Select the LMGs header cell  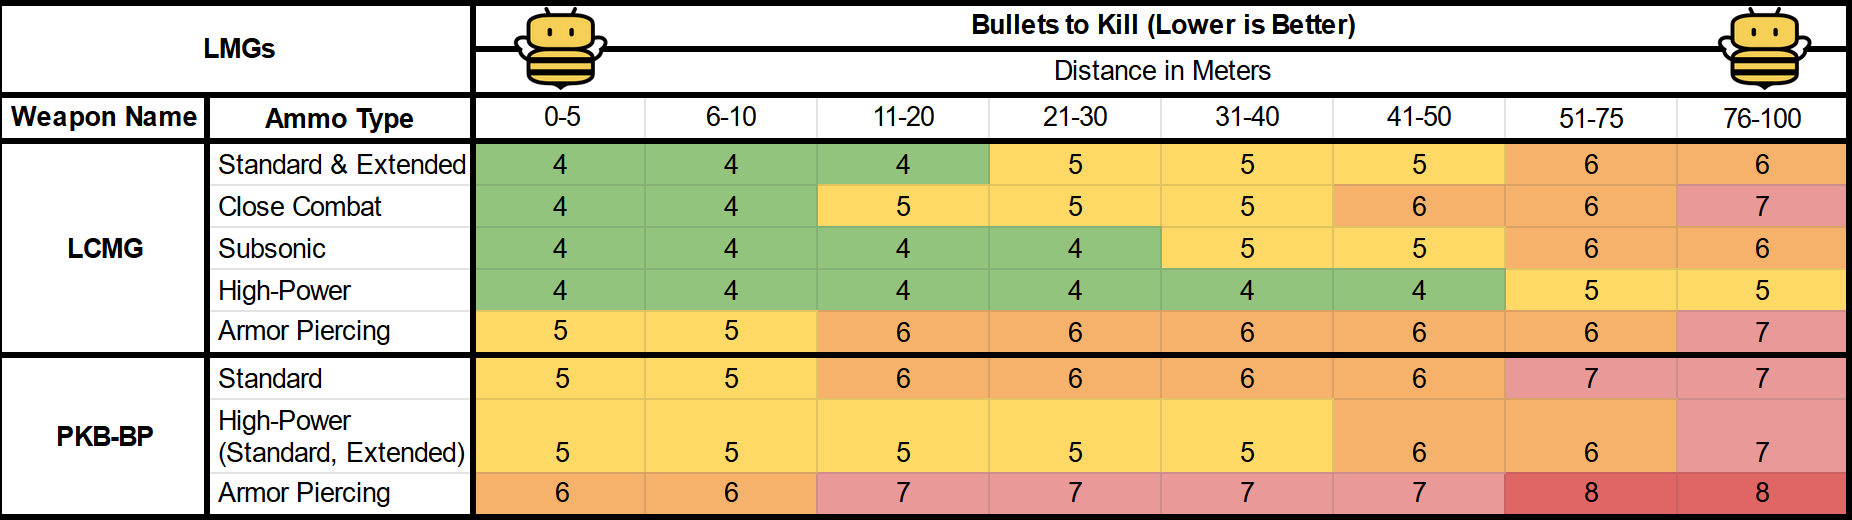238,48
